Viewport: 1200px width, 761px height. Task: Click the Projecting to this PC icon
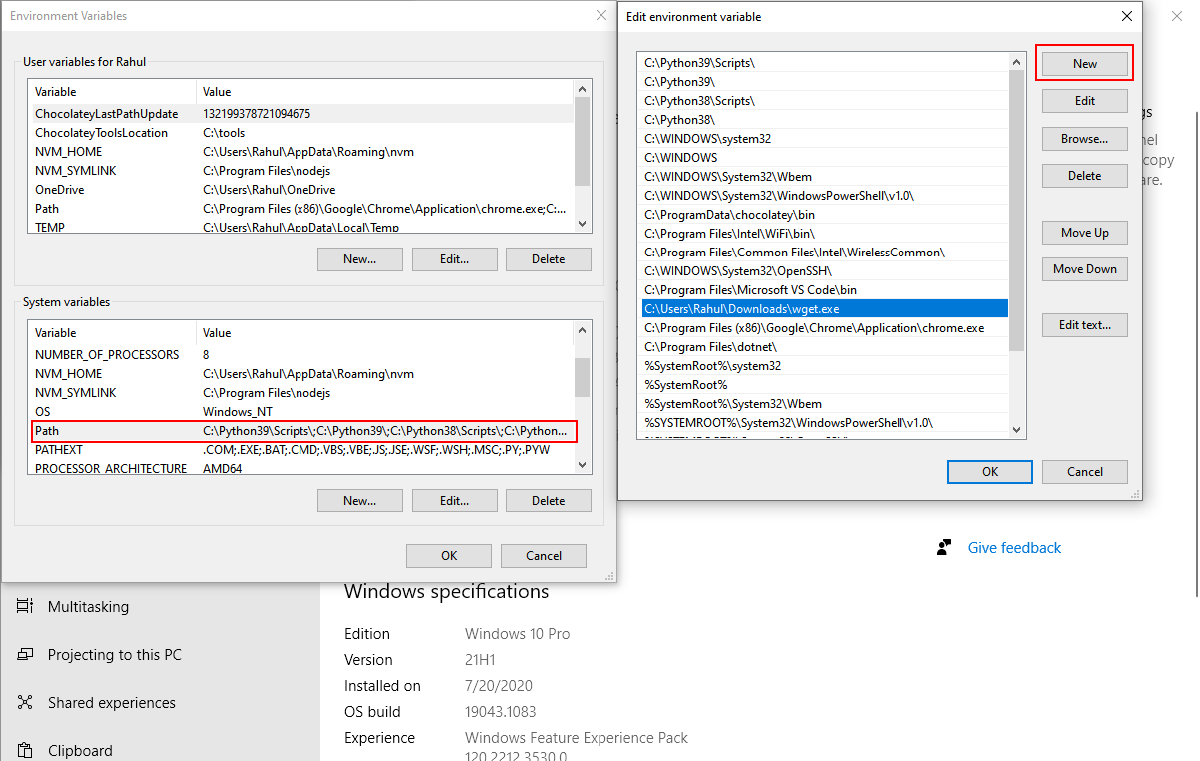pyautogui.click(x=26, y=654)
